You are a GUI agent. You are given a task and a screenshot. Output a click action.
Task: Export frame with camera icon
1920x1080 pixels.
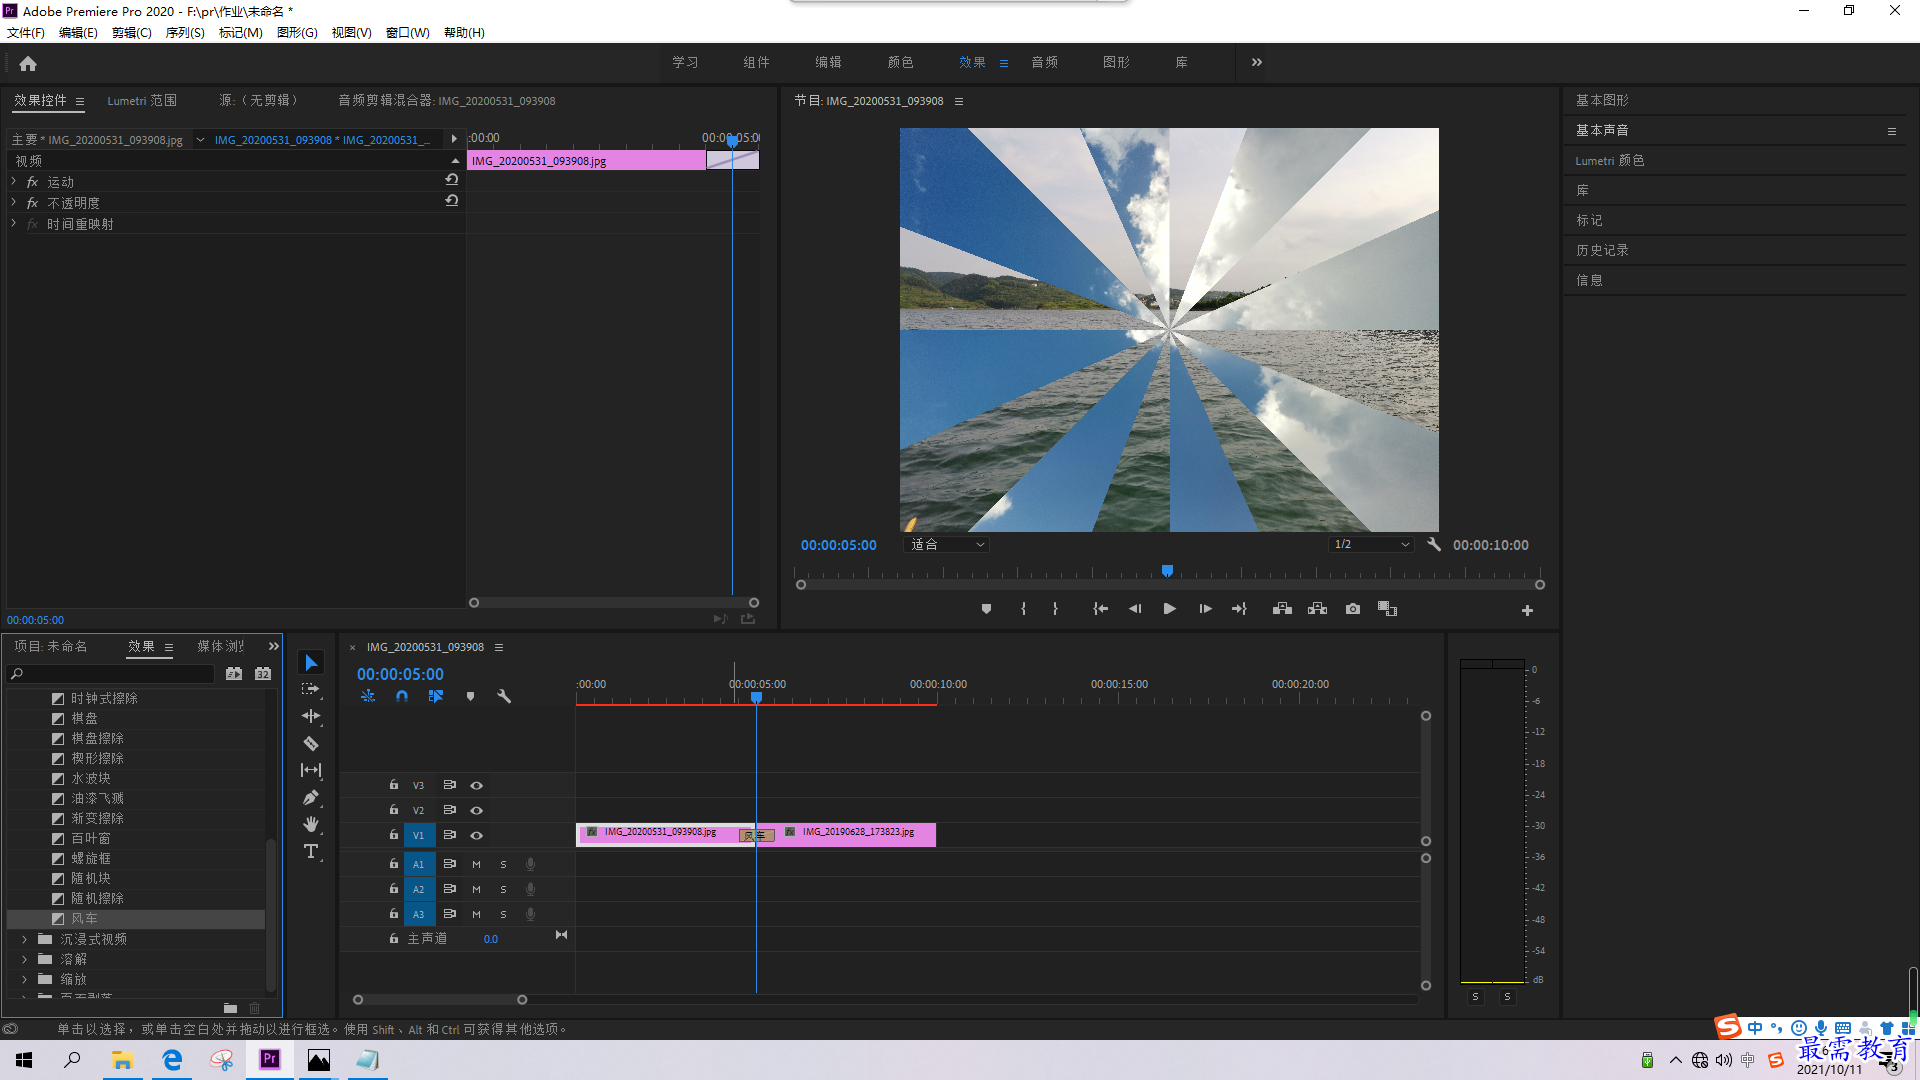click(x=1353, y=609)
